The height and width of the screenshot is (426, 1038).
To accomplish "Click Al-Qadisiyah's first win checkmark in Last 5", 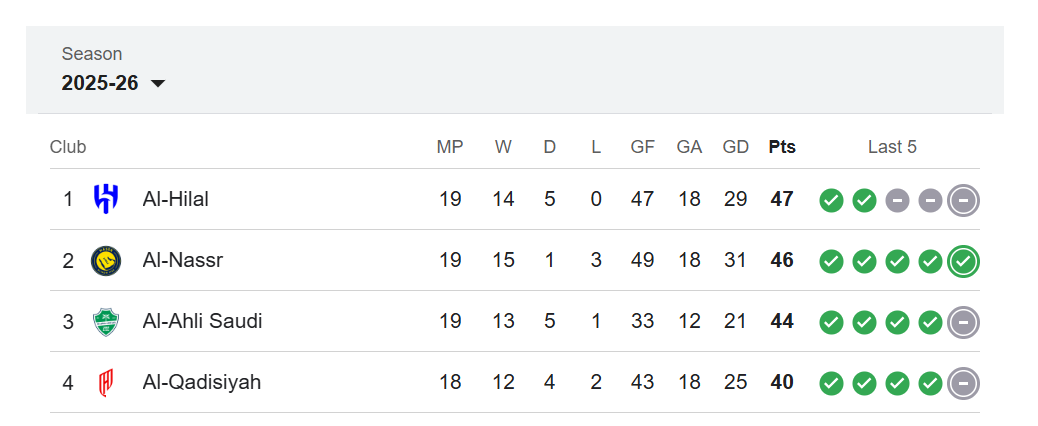I will pyautogui.click(x=831, y=383).
